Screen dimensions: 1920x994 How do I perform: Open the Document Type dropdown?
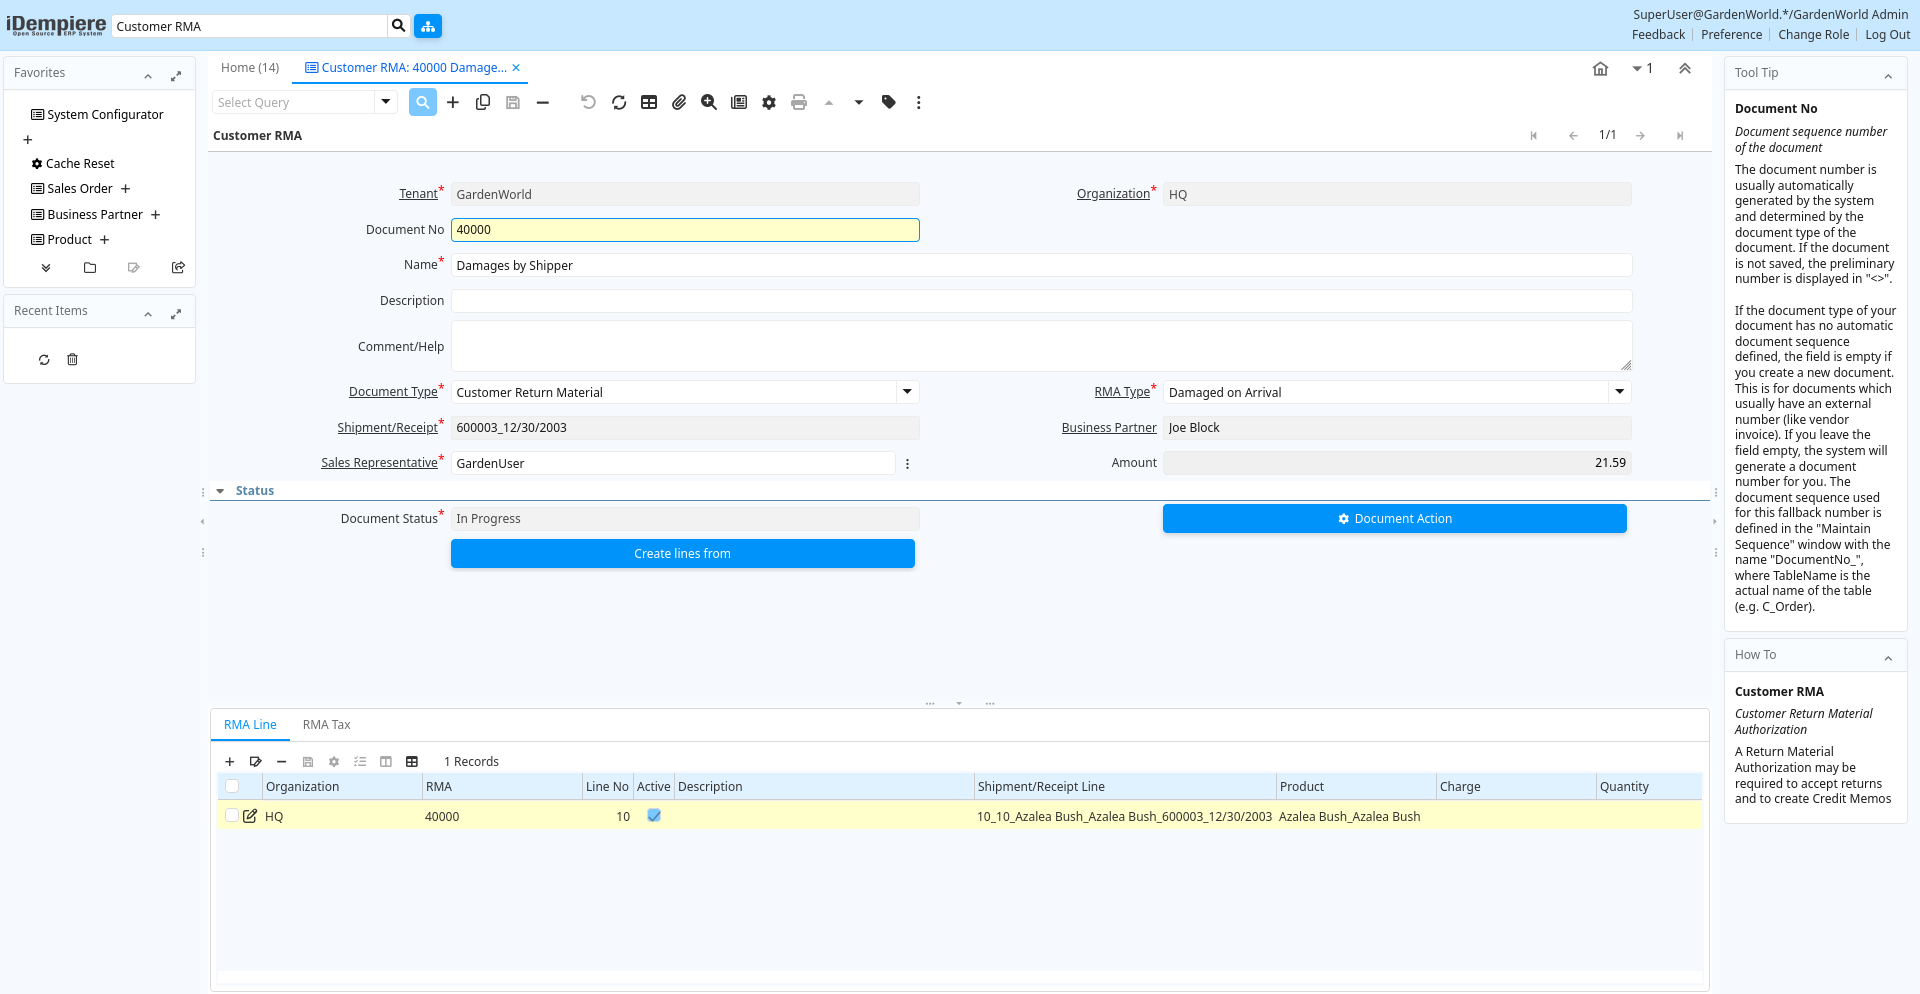(x=907, y=392)
